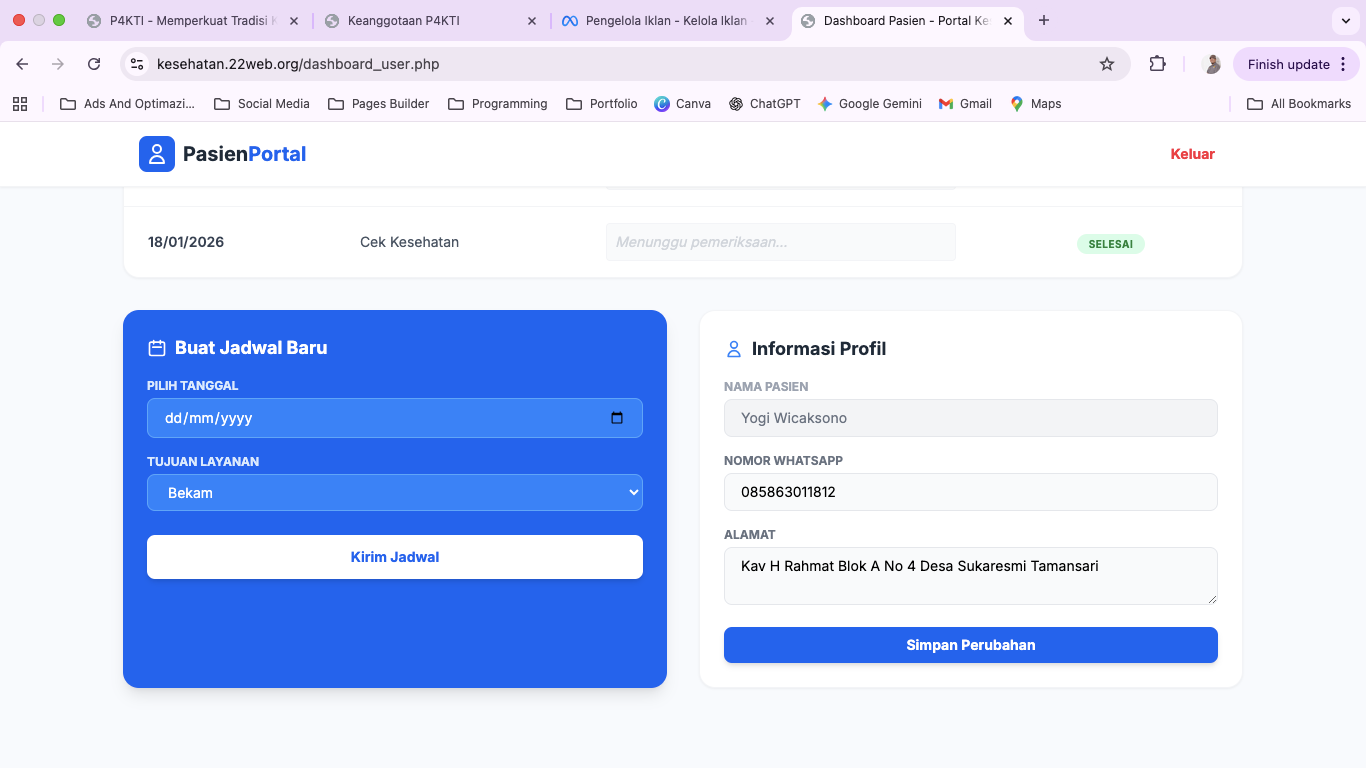The image size is (1366, 768).
Task: Click the PasienPortal logo icon
Action: [157, 154]
